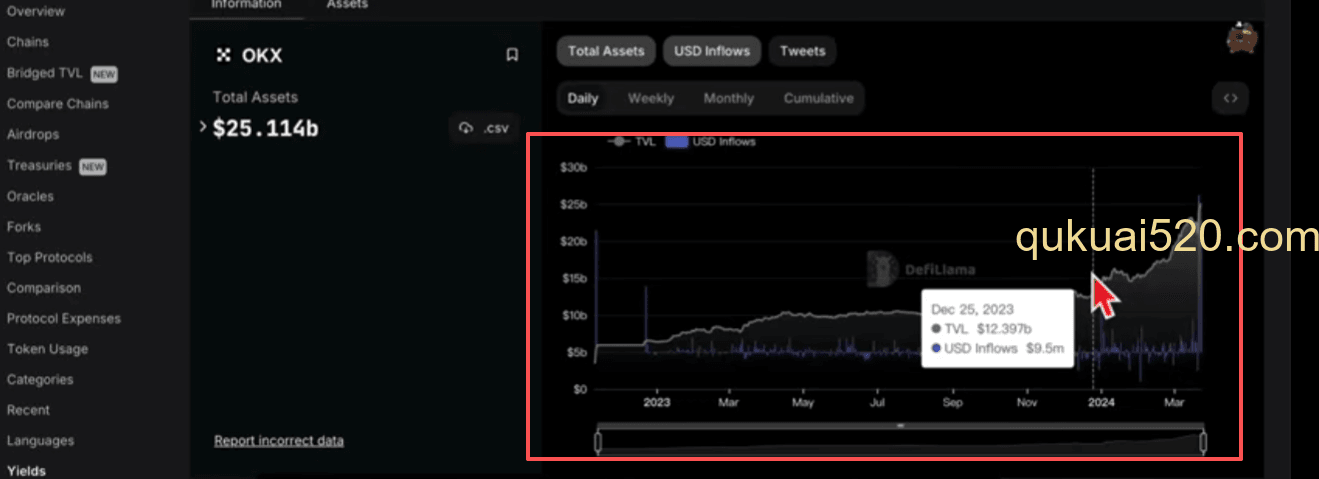Viewport: 1319px width, 479px height.
Task: Click the right handle of chart range slider
Action: point(1203,441)
